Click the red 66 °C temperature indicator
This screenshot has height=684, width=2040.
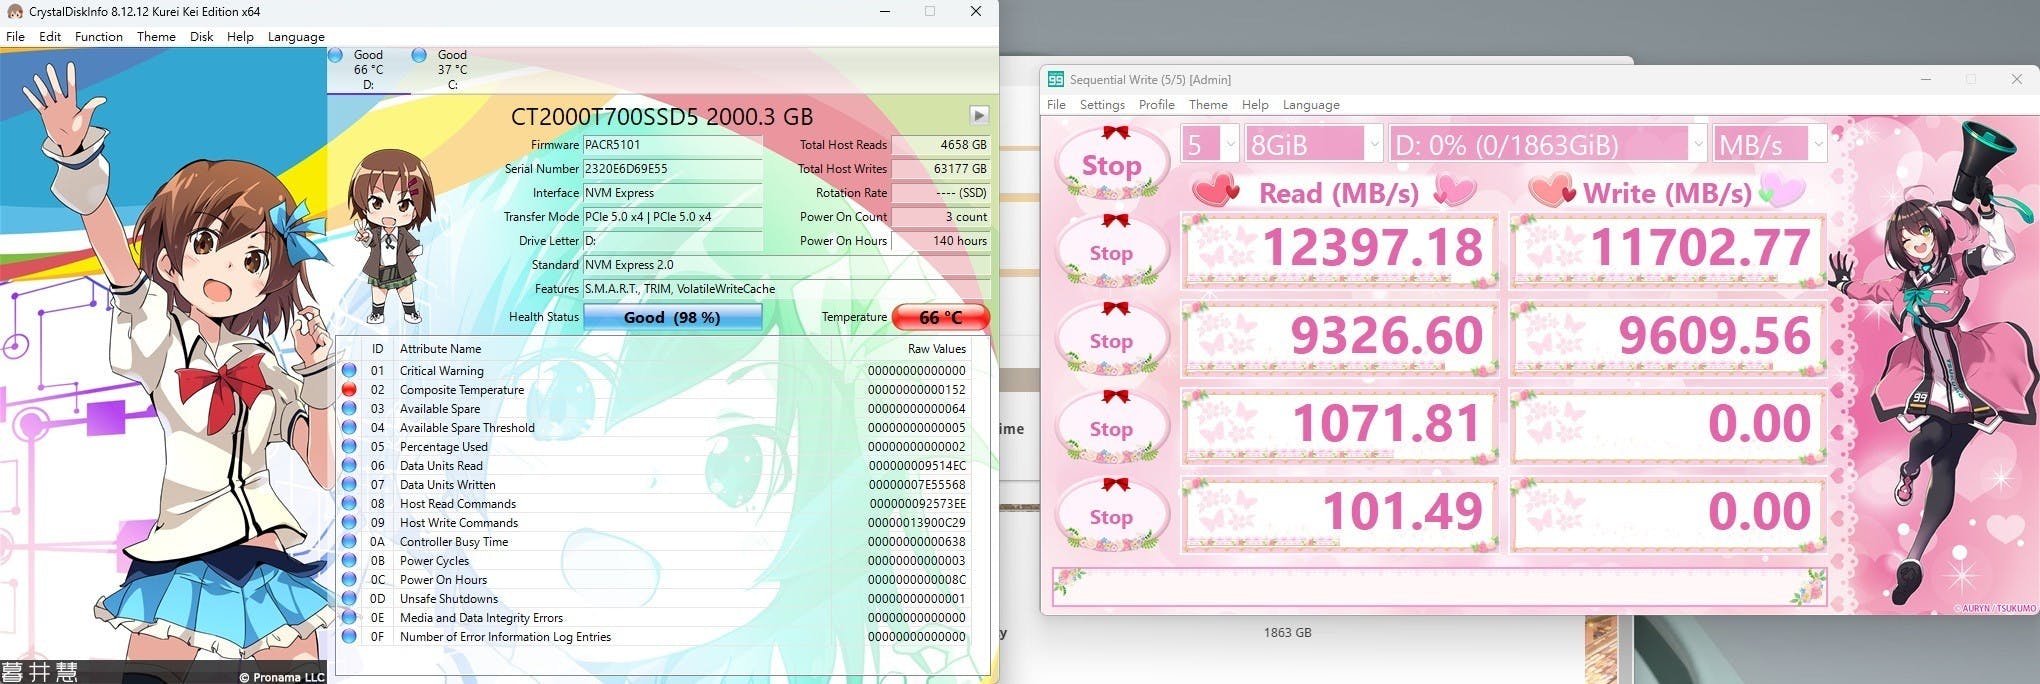click(x=940, y=317)
